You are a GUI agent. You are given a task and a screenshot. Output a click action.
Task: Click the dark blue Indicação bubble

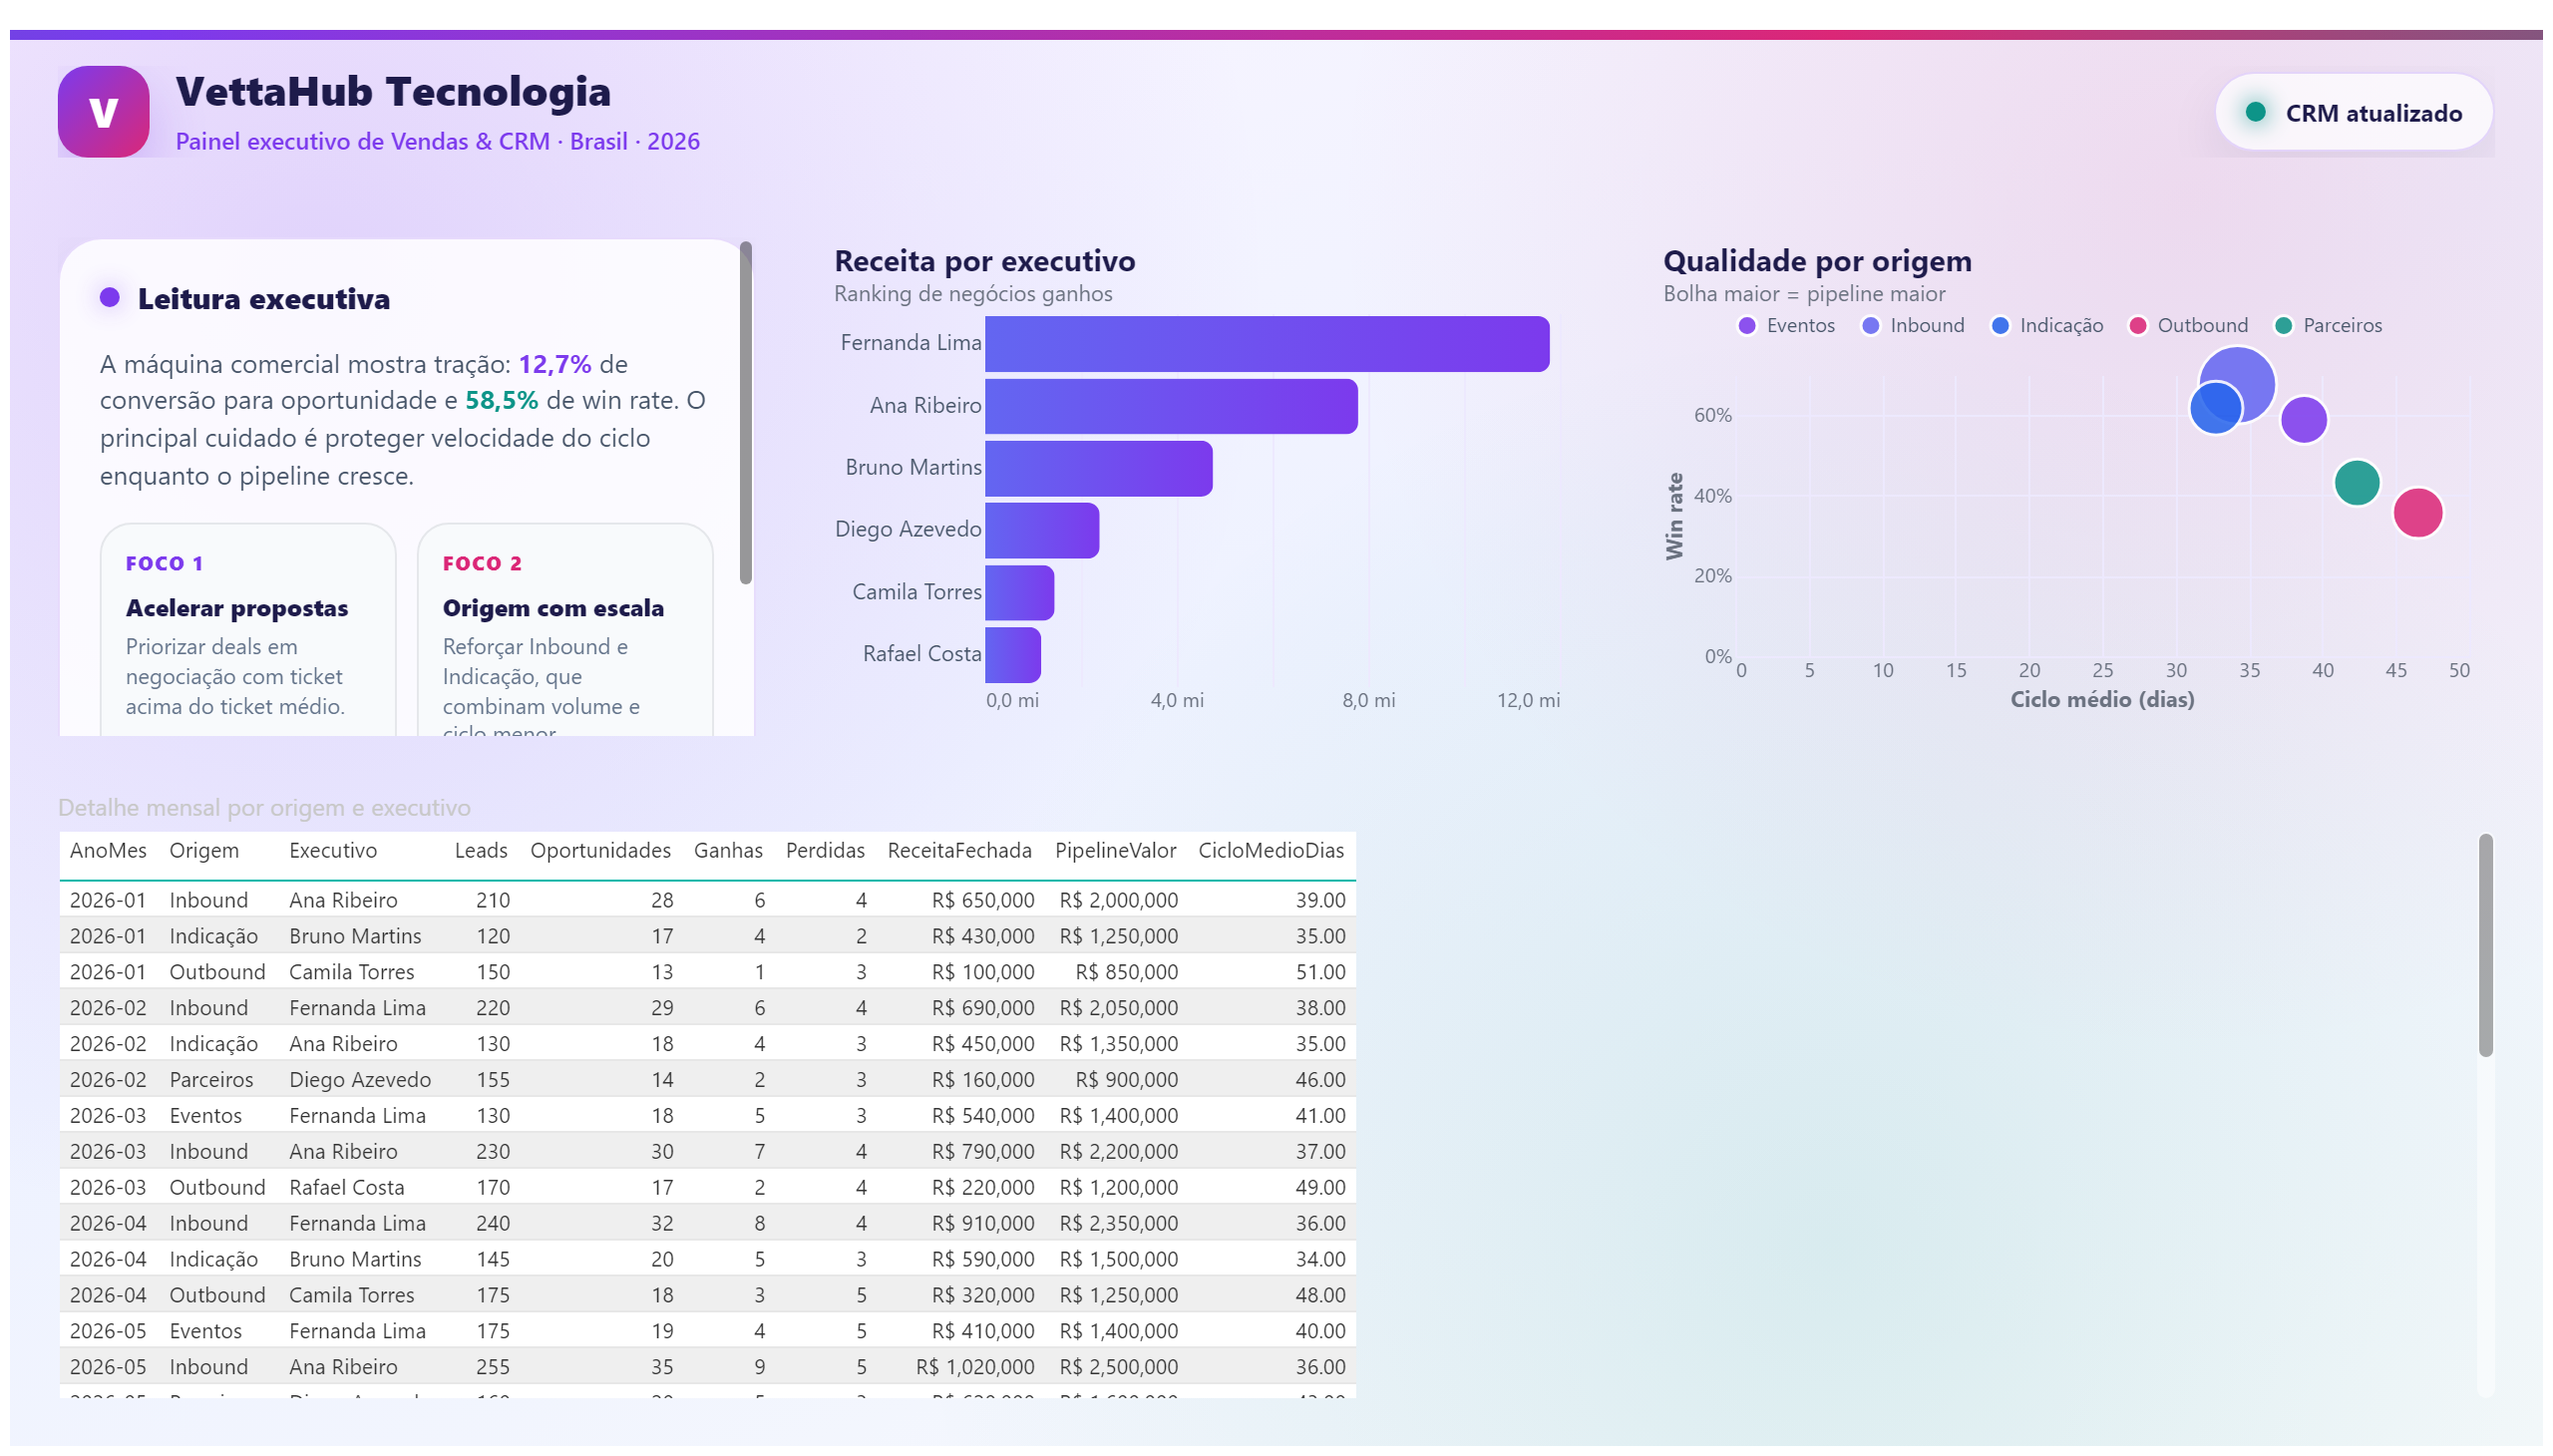[x=2215, y=408]
